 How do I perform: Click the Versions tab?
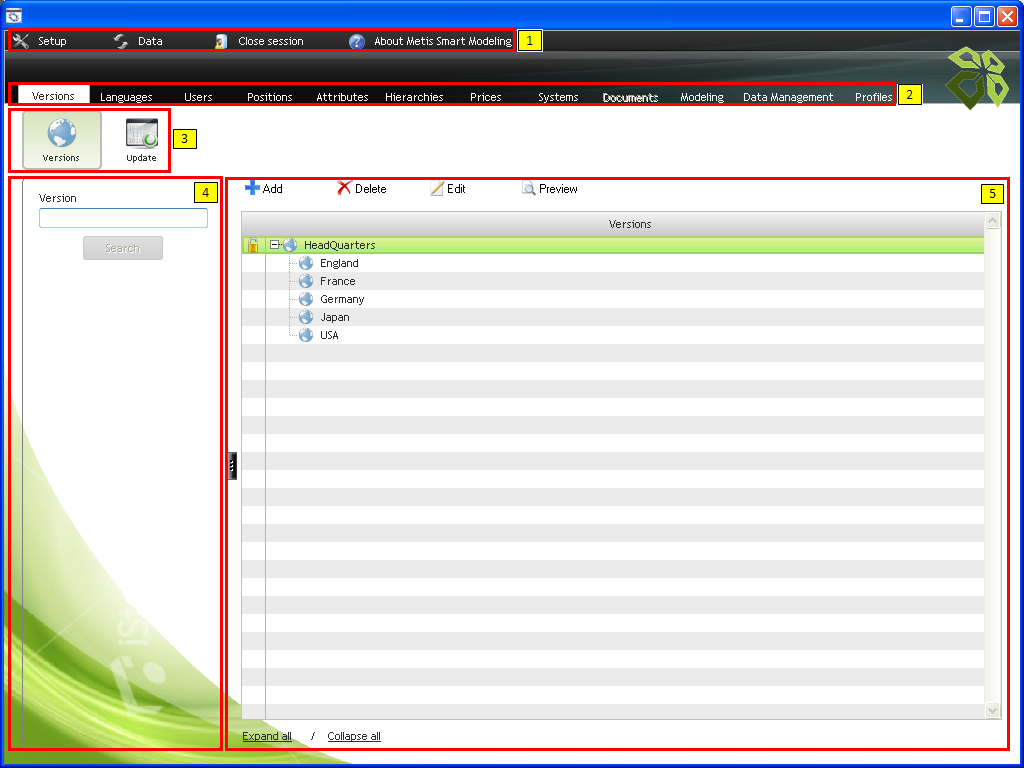[54, 95]
